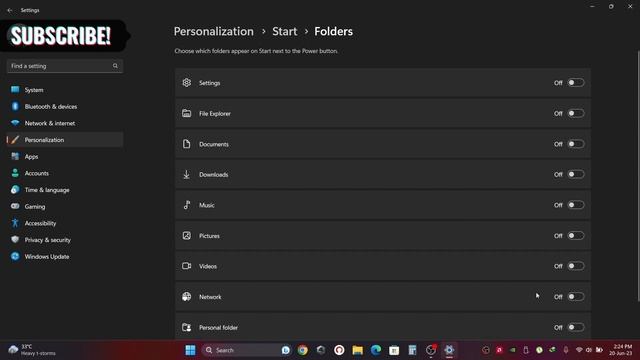Enable the Personal folder toggle
The width and height of the screenshot is (640, 360).
pos(576,327)
